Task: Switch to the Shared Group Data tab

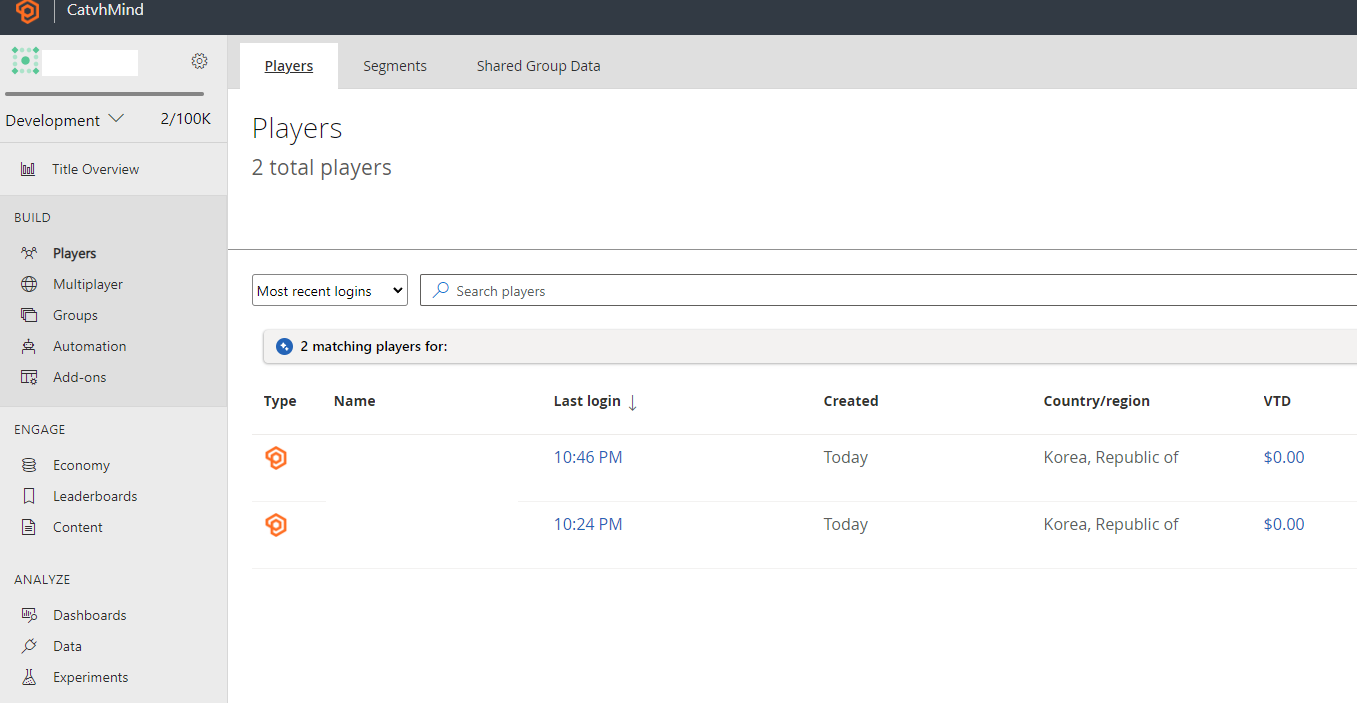Action: 538,66
